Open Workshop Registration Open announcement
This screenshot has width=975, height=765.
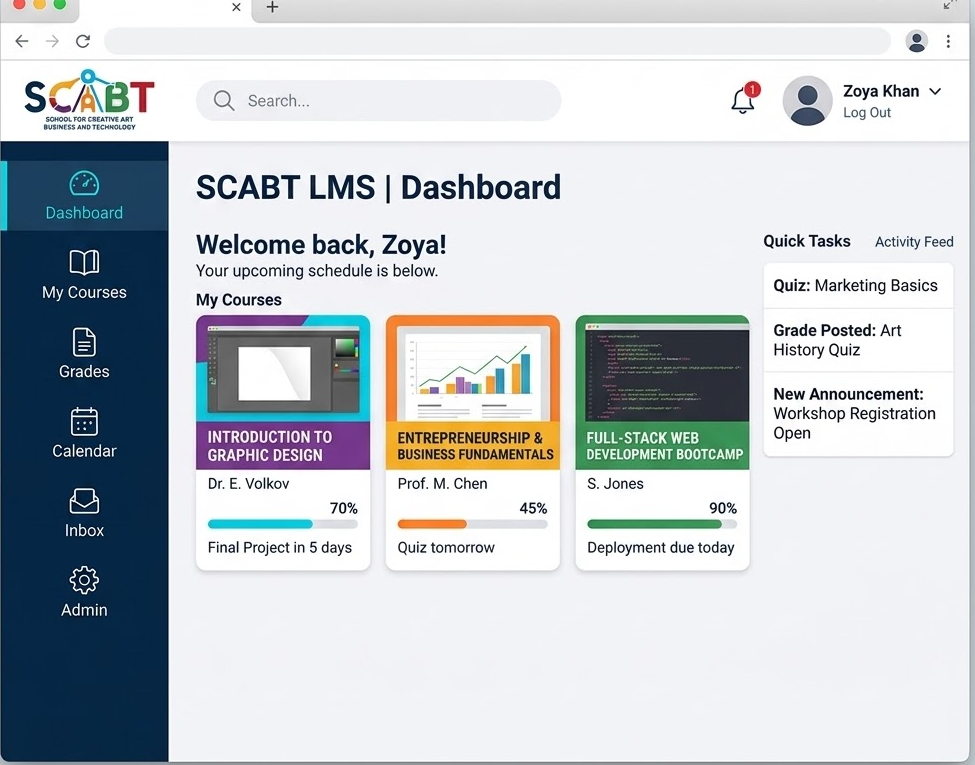coord(858,414)
